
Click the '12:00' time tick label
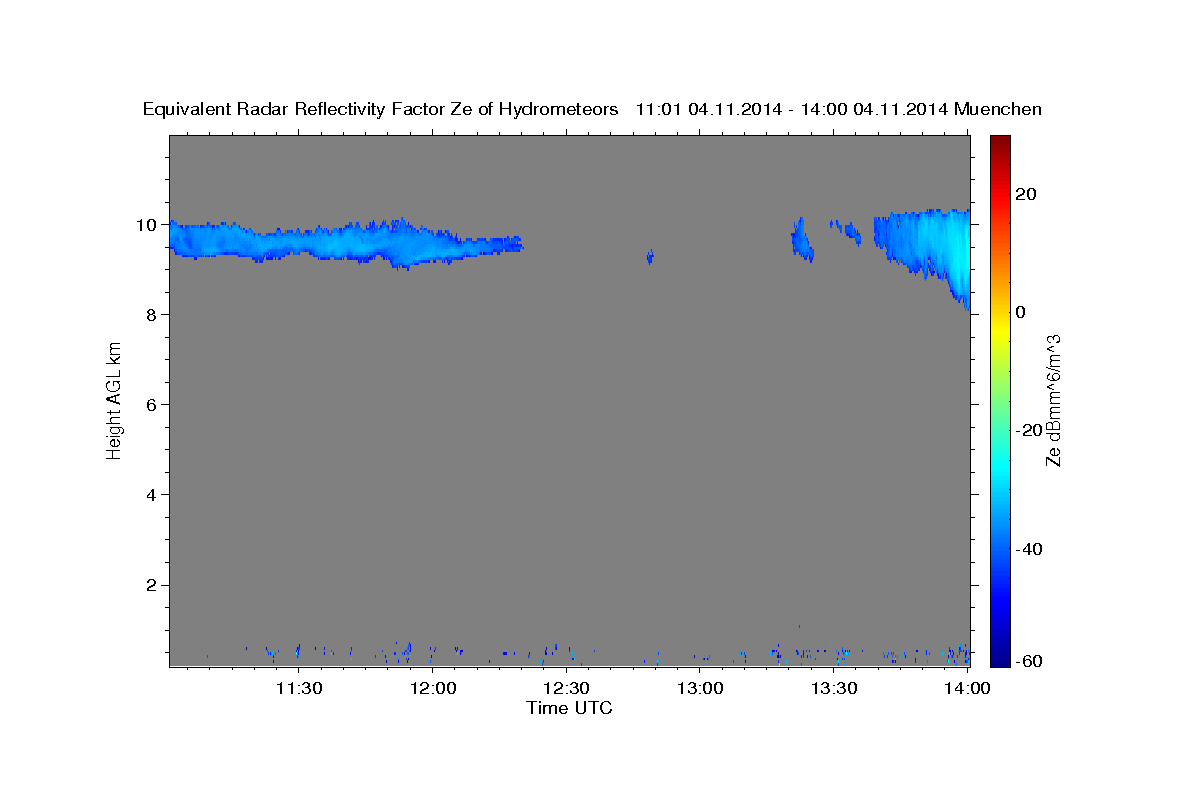pyautogui.click(x=433, y=689)
